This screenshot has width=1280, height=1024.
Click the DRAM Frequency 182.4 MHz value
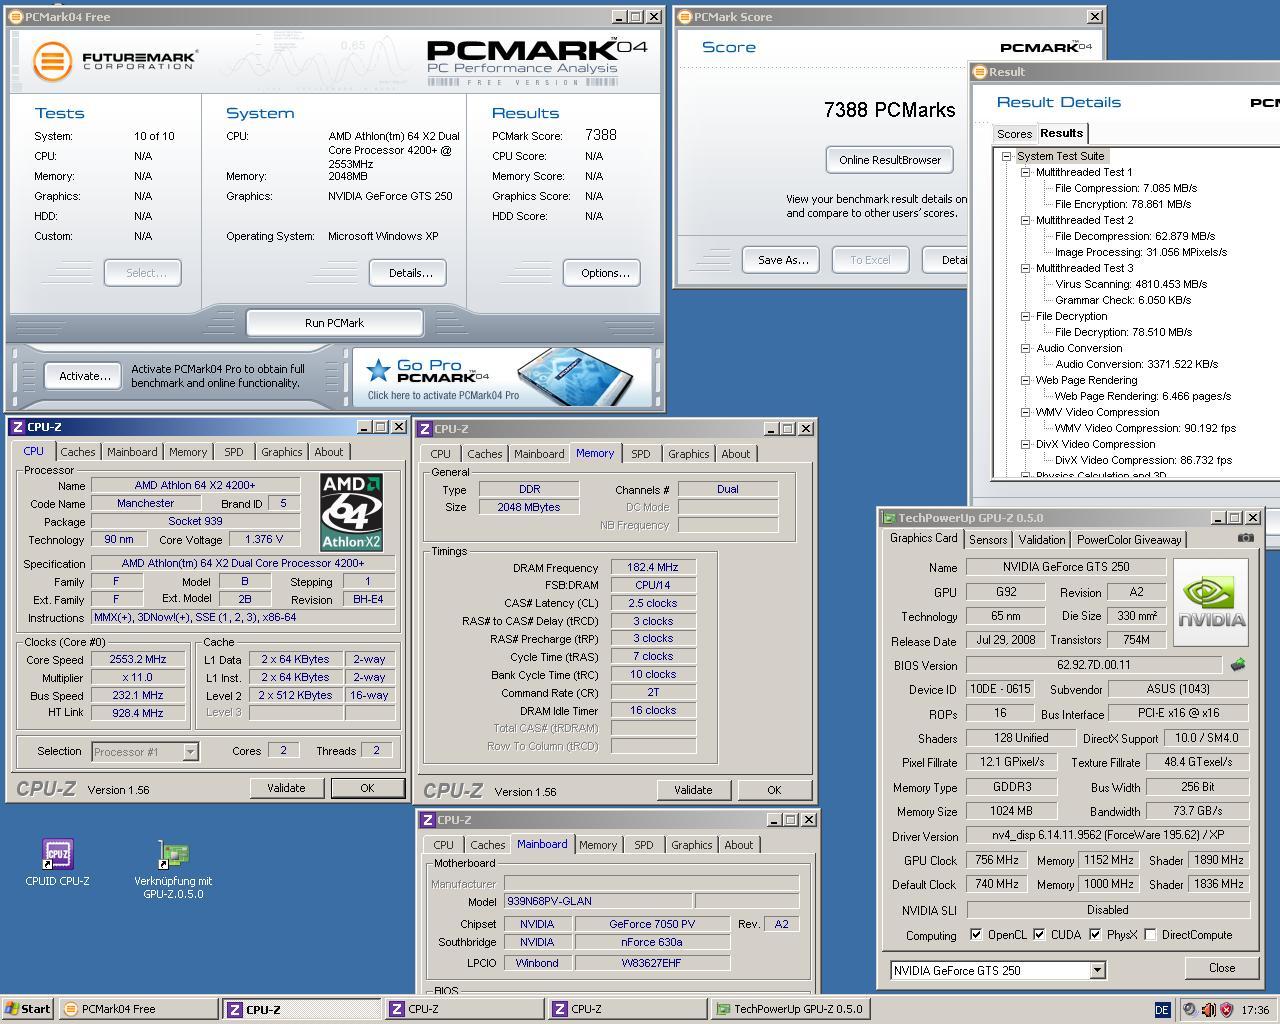coord(653,567)
